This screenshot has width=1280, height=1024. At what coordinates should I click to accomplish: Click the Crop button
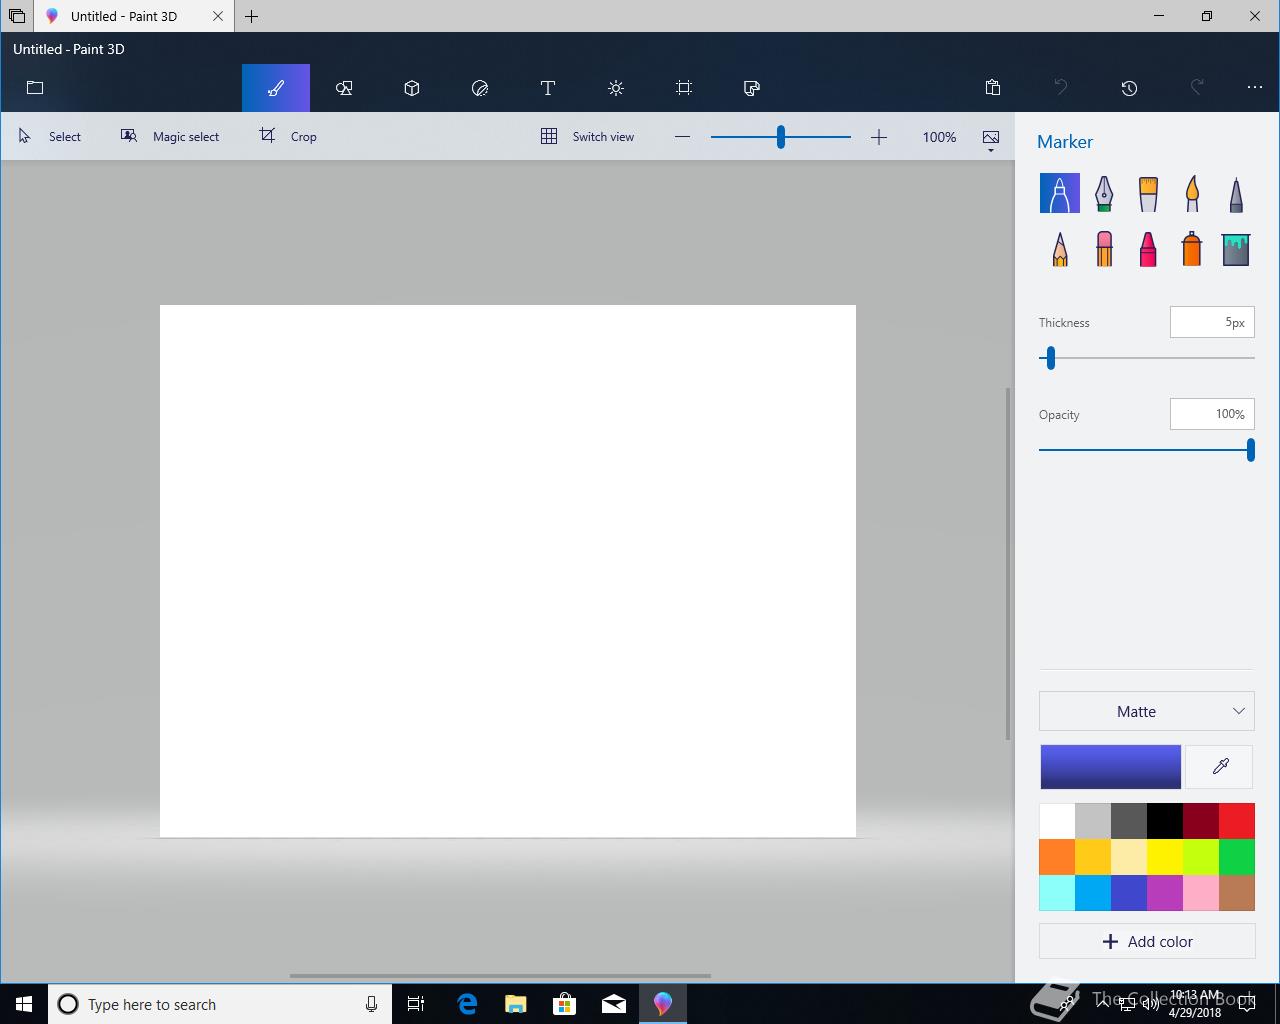click(288, 137)
